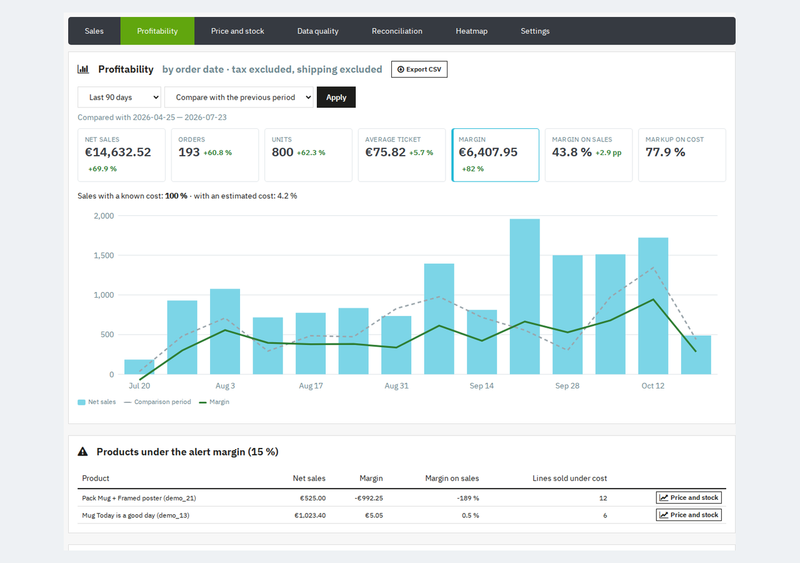Viewport: 800px width, 563px height.
Task: Click the Margin on sales column header
Action: (452, 478)
